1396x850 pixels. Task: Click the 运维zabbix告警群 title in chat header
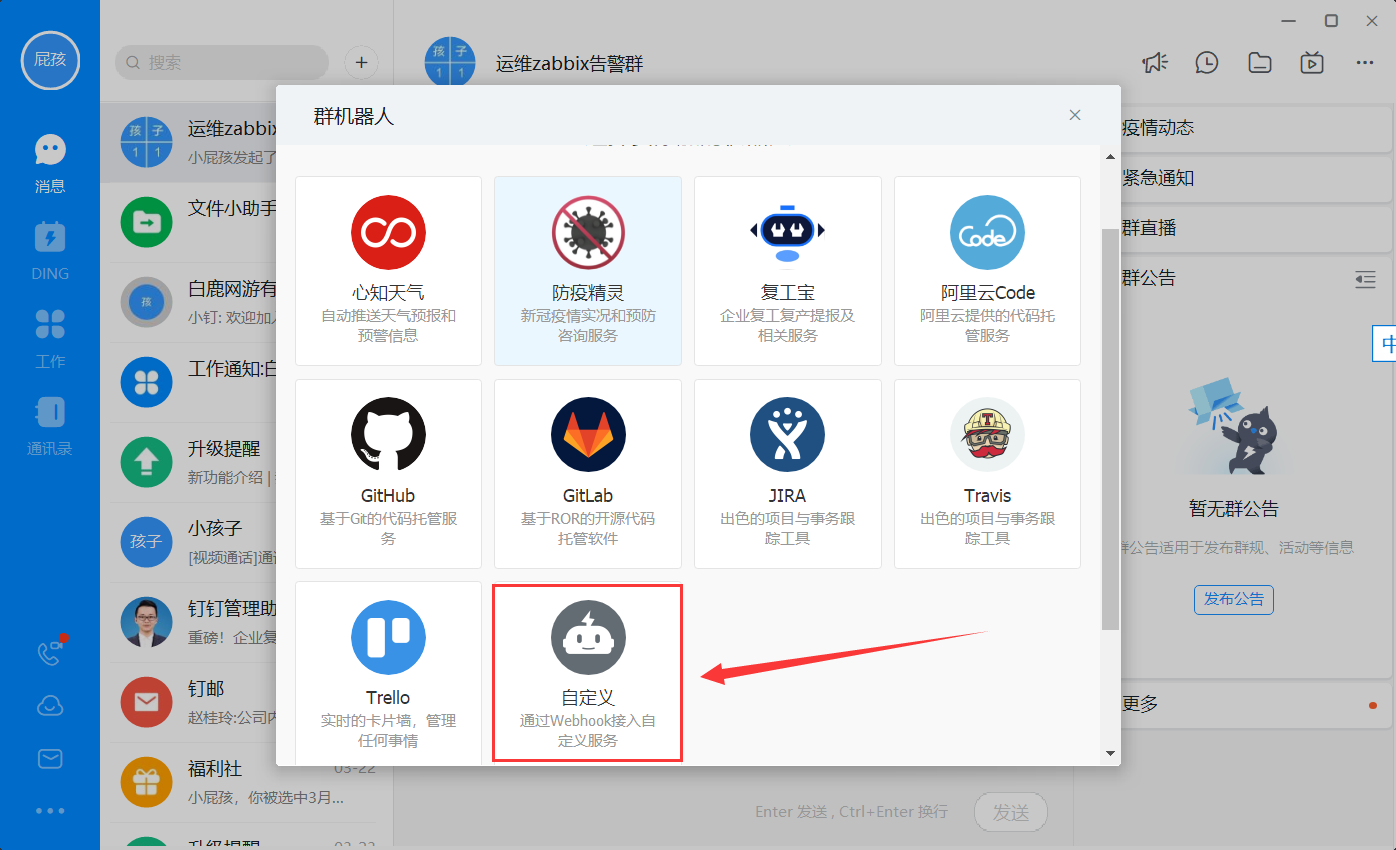(x=569, y=64)
